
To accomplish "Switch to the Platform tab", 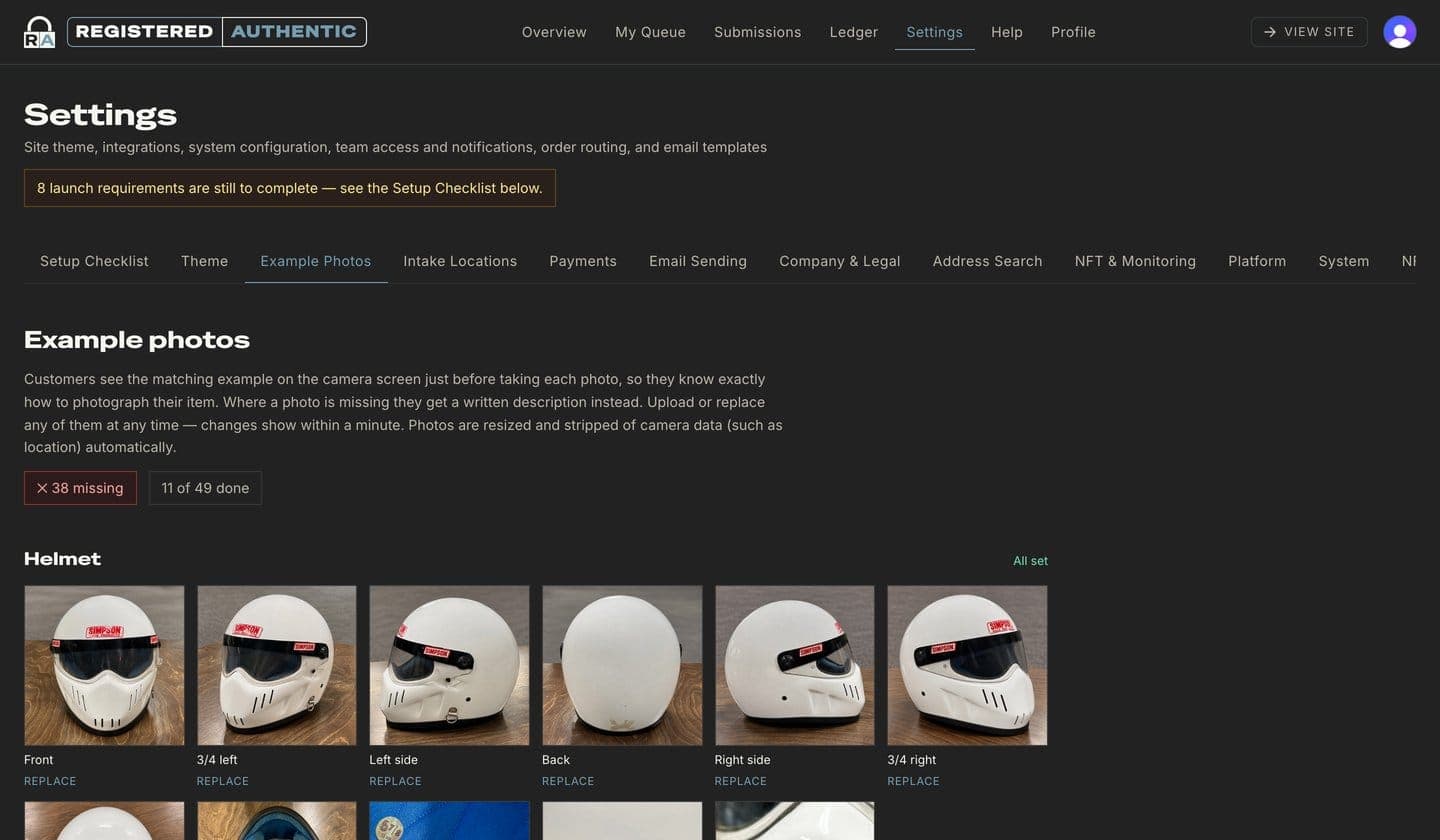I will [1257, 261].
